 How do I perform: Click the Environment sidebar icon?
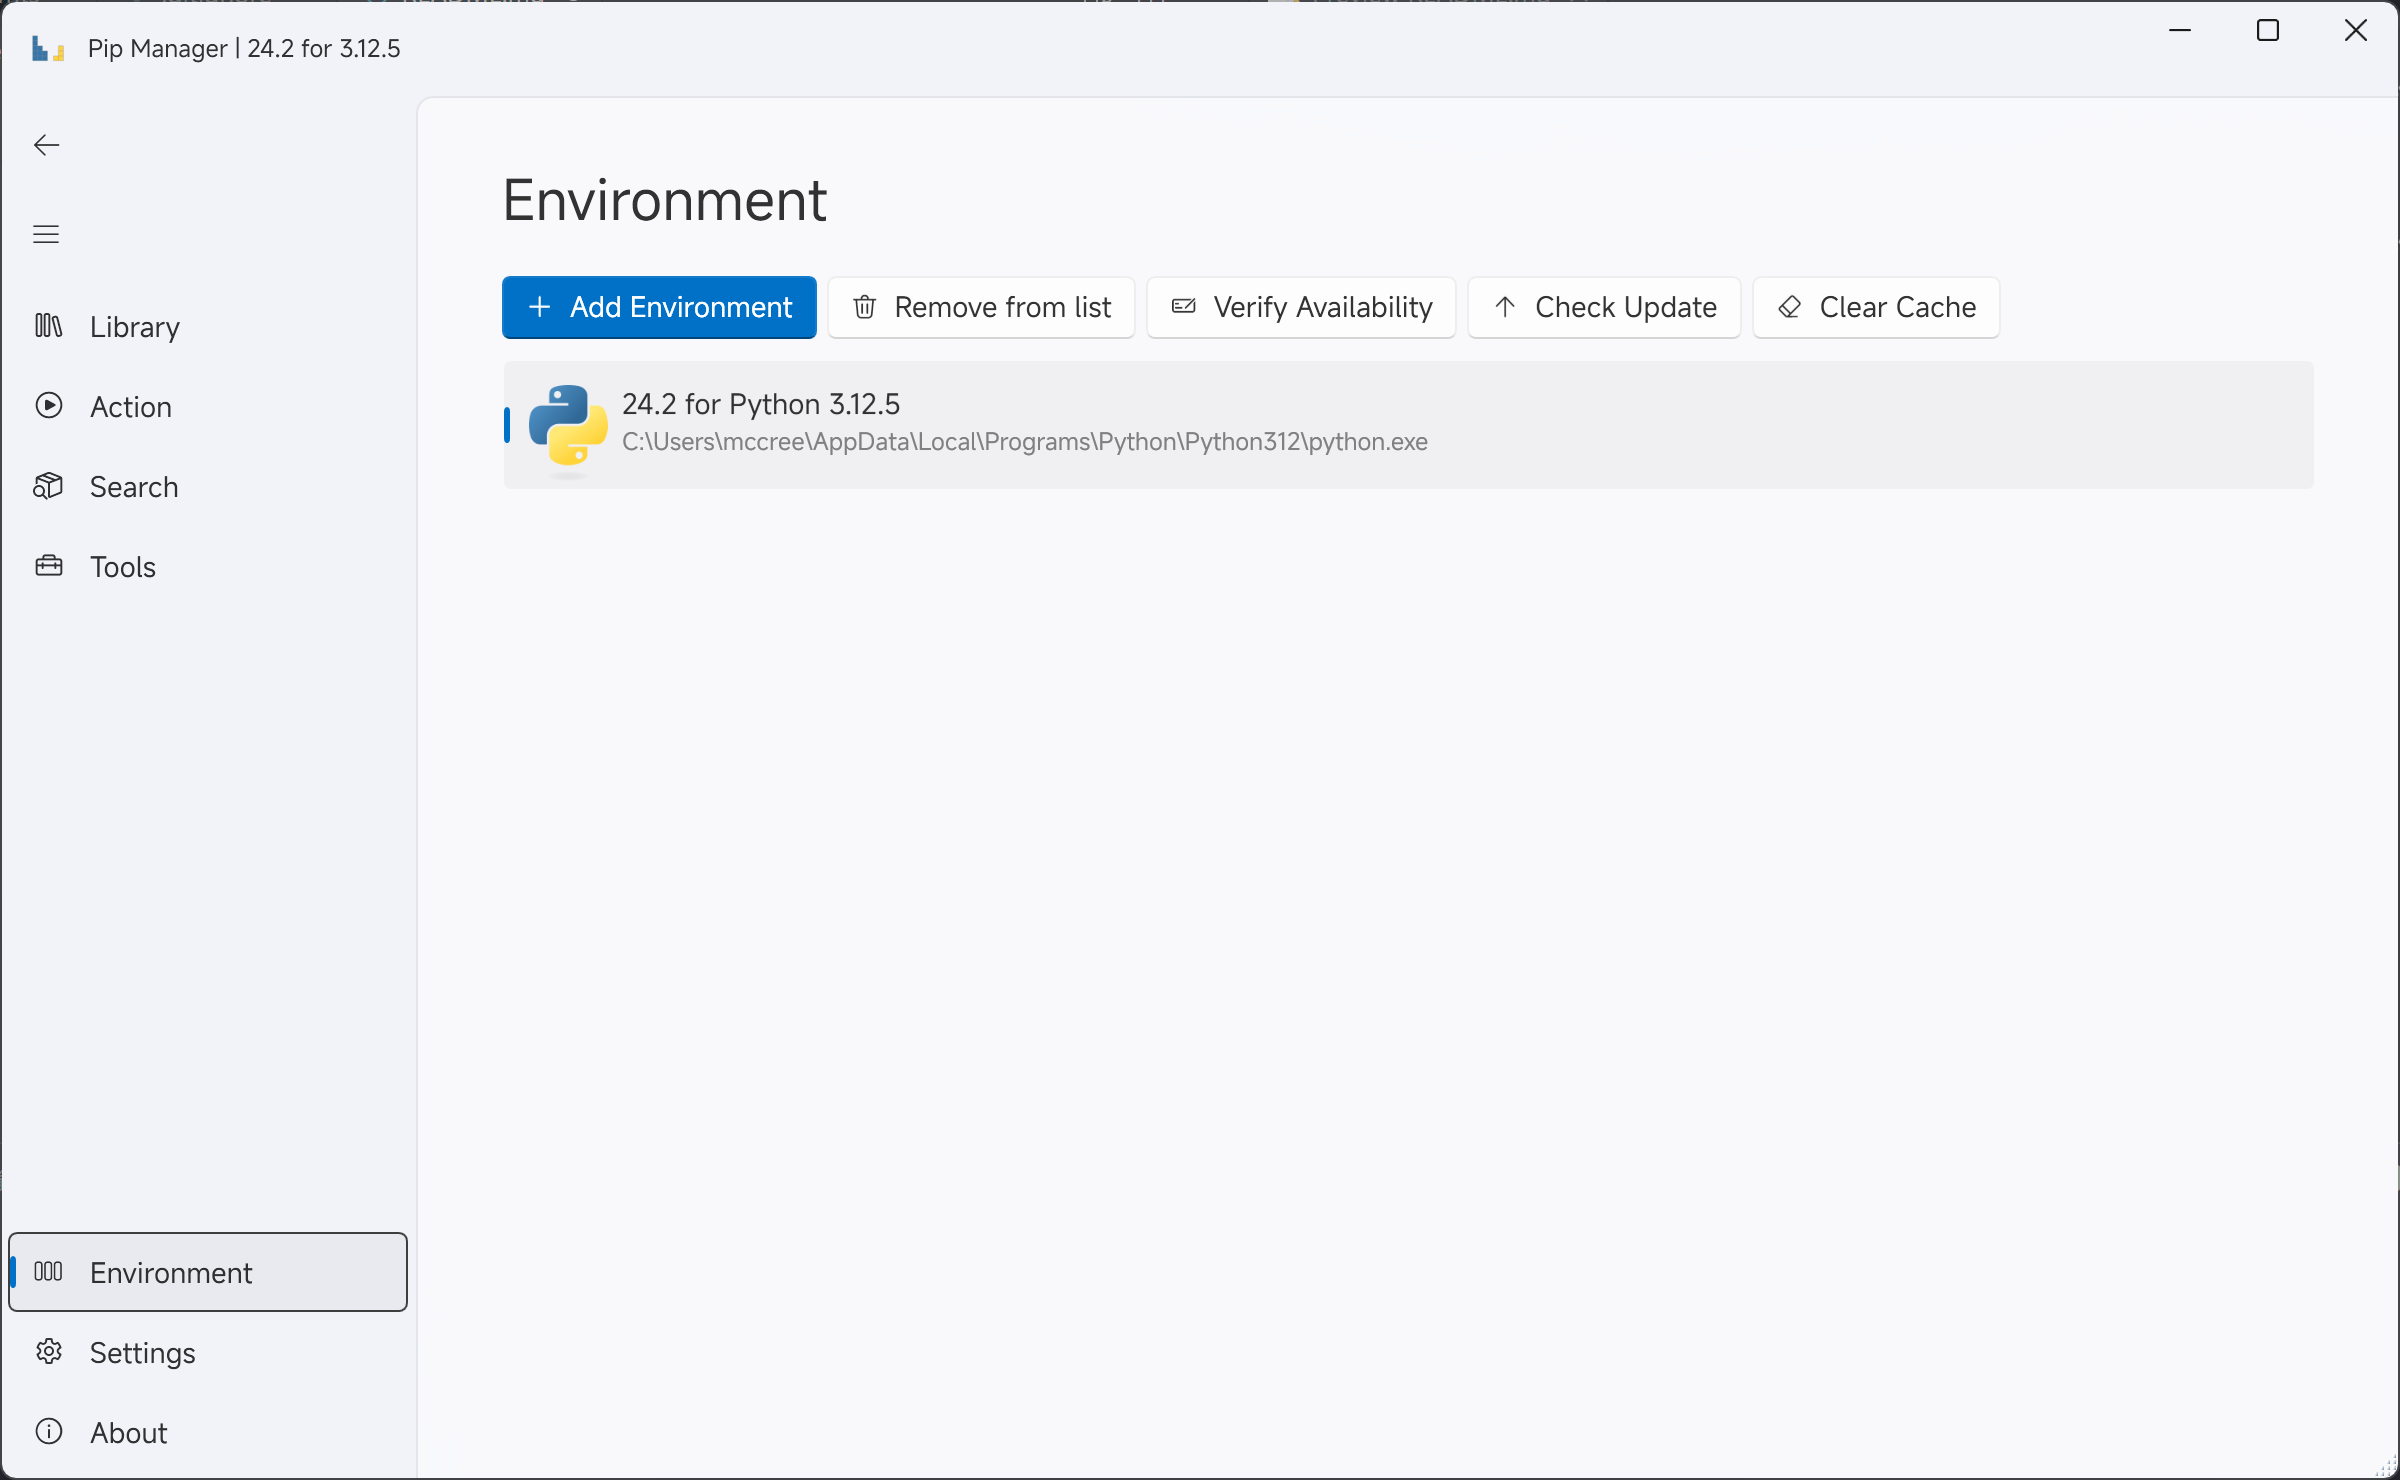tap(48, 1272)
